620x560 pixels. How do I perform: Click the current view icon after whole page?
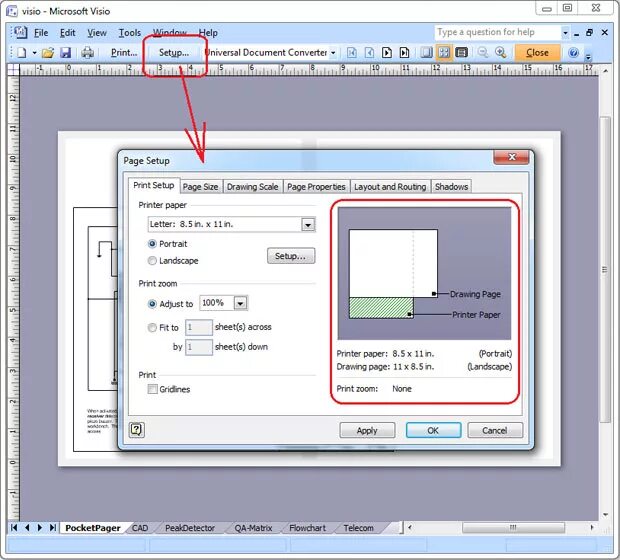point(461,53)
